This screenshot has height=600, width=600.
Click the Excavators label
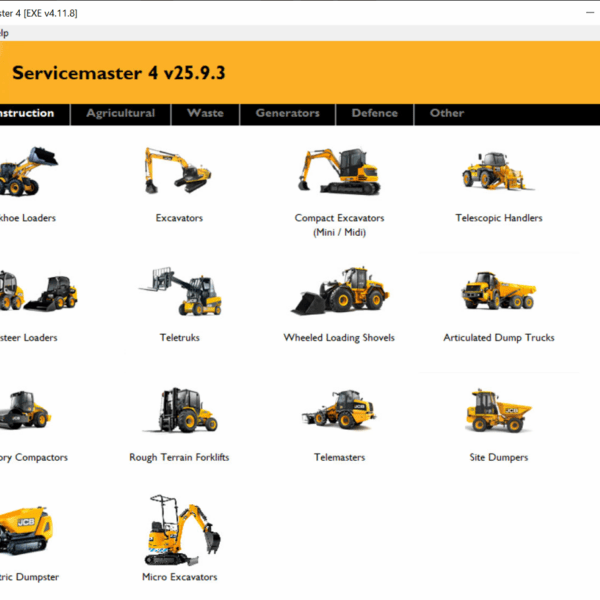point(179,218)
